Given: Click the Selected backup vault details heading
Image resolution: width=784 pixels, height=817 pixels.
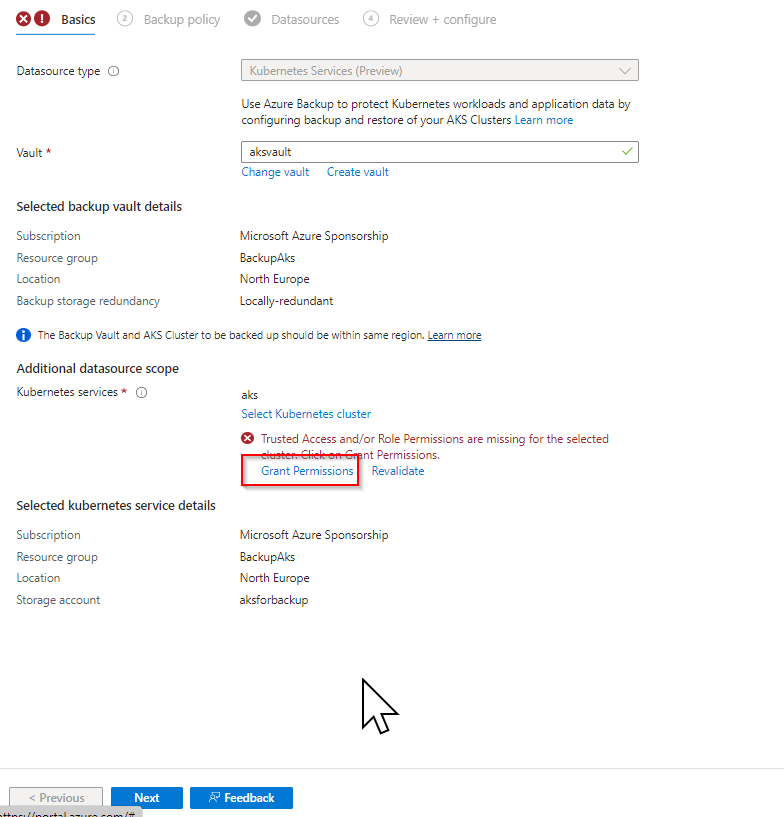Looking at the screenshot, I should pos(99,206).
